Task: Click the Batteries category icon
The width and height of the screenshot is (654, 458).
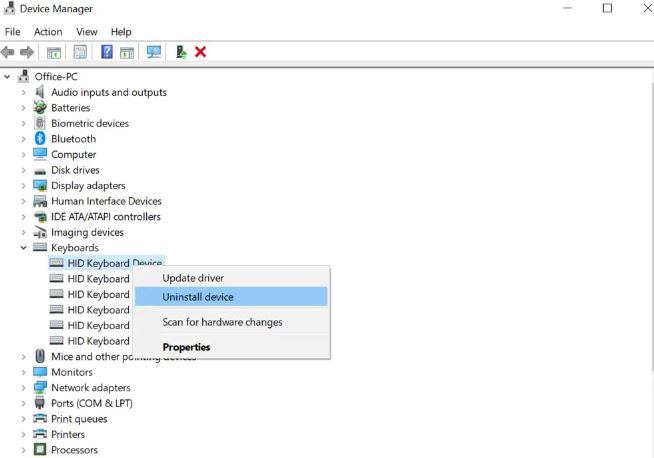Action: (x=40, y=108)
